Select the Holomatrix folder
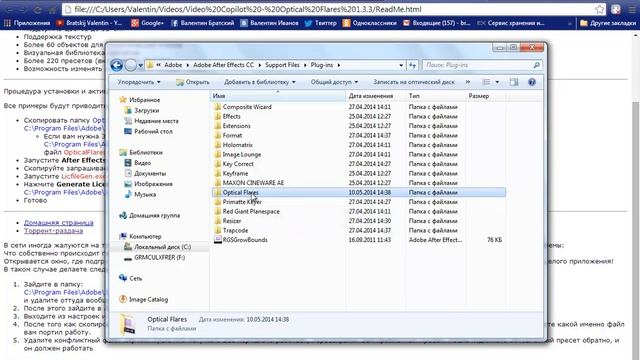This screenshot has width=640, height=360. (238, 145)
